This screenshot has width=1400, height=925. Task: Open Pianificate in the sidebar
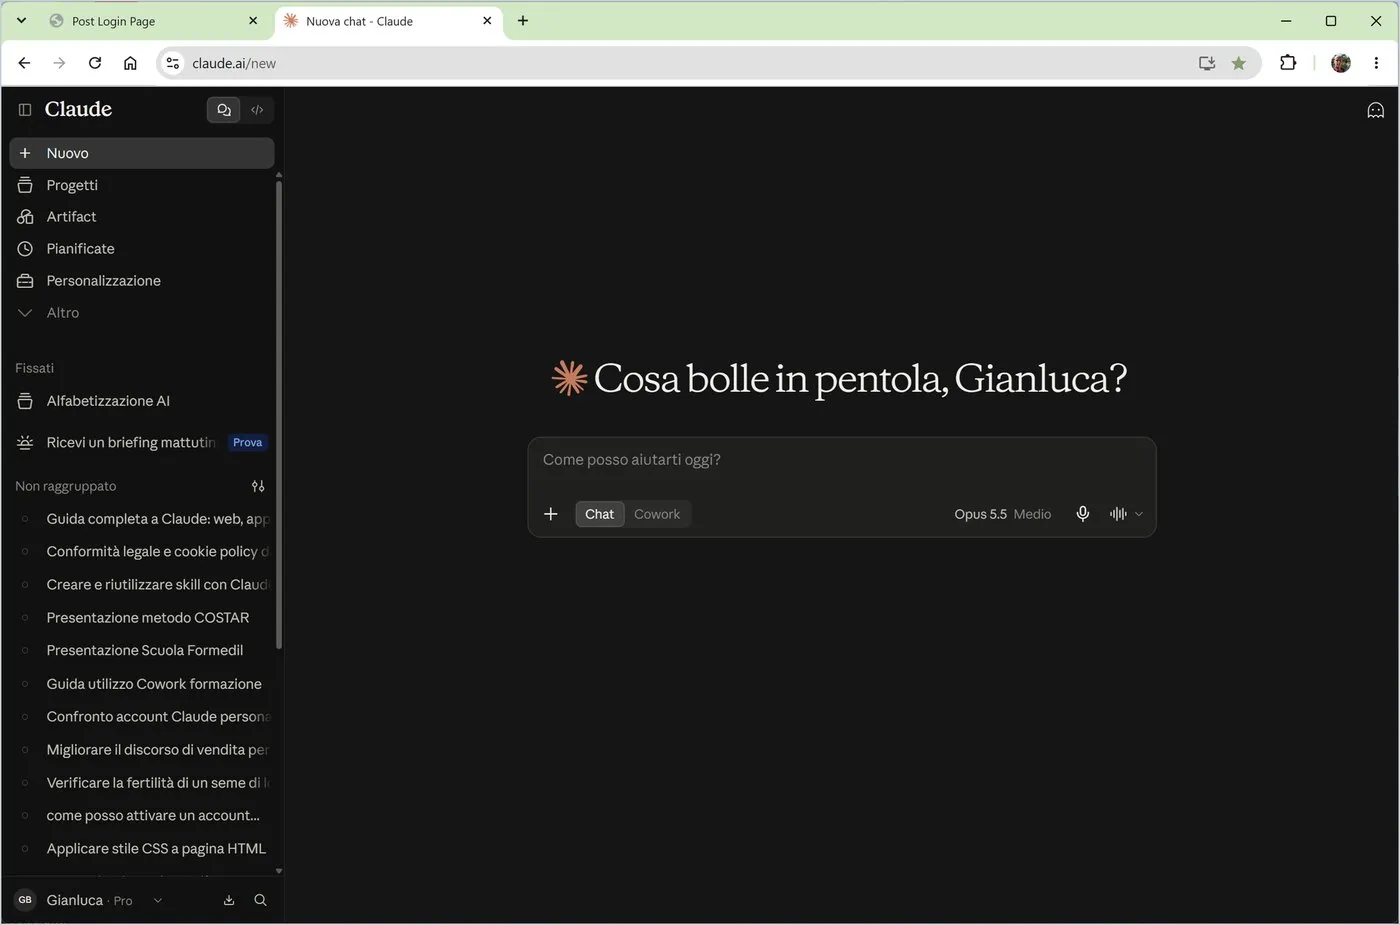(142, 249)
